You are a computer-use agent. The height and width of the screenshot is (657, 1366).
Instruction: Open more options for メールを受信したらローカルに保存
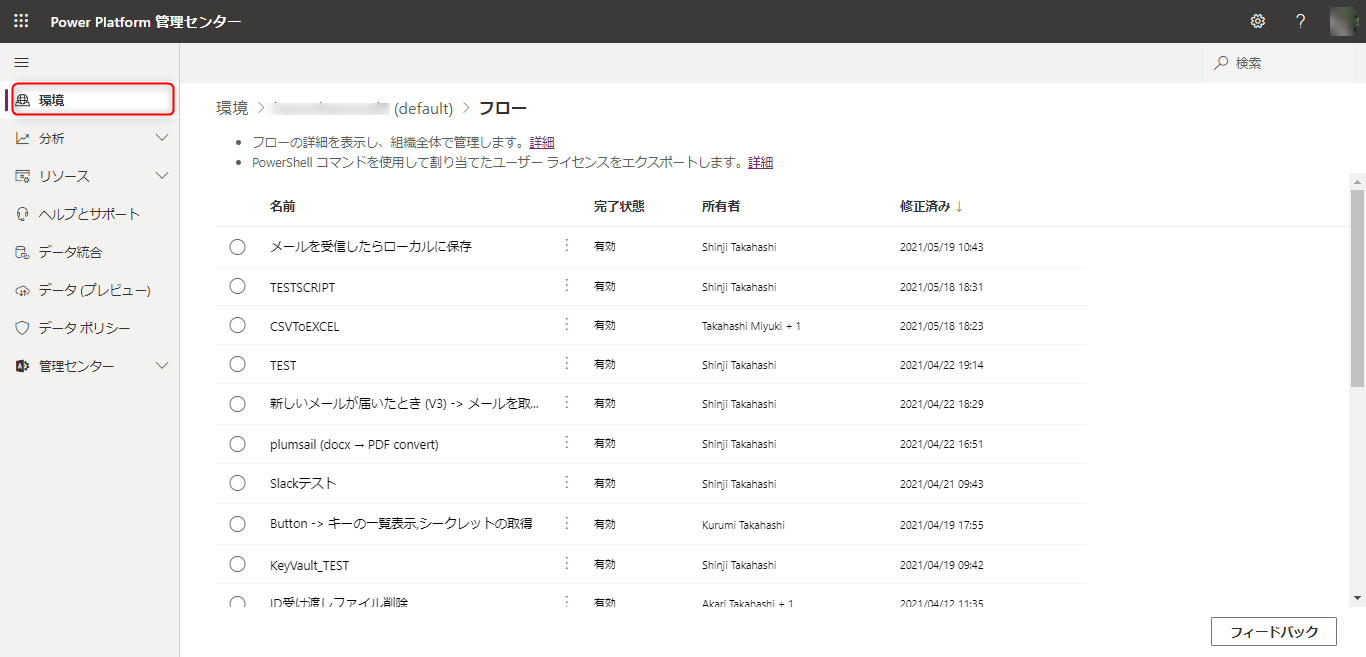tap(567, 245)
